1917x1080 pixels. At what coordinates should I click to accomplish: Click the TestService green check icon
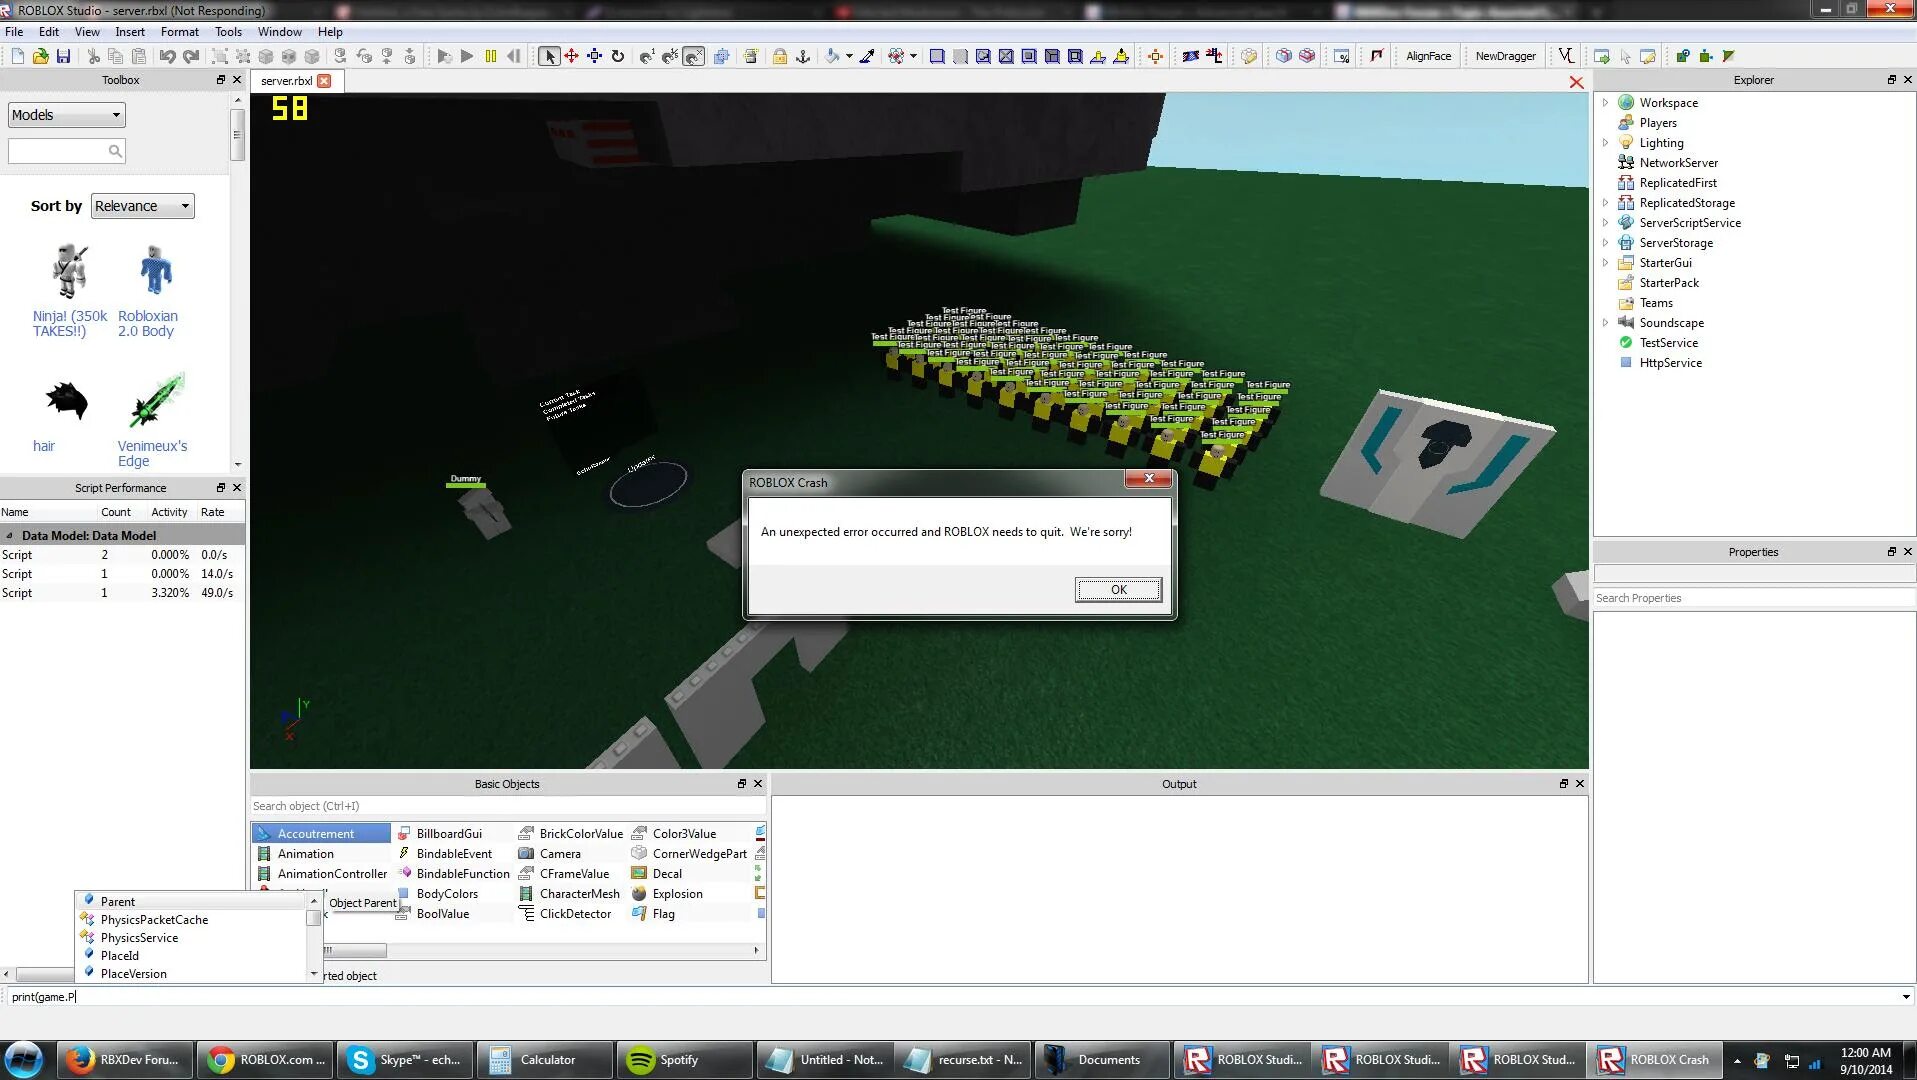coord(1626,342)
